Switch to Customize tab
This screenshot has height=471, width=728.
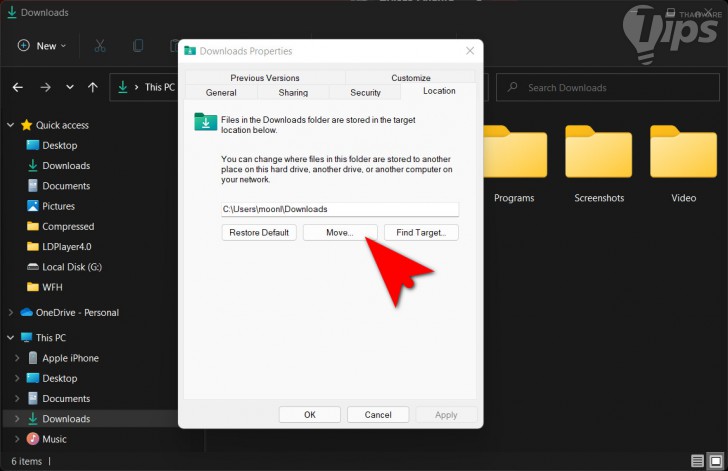[x=410, y=78]
